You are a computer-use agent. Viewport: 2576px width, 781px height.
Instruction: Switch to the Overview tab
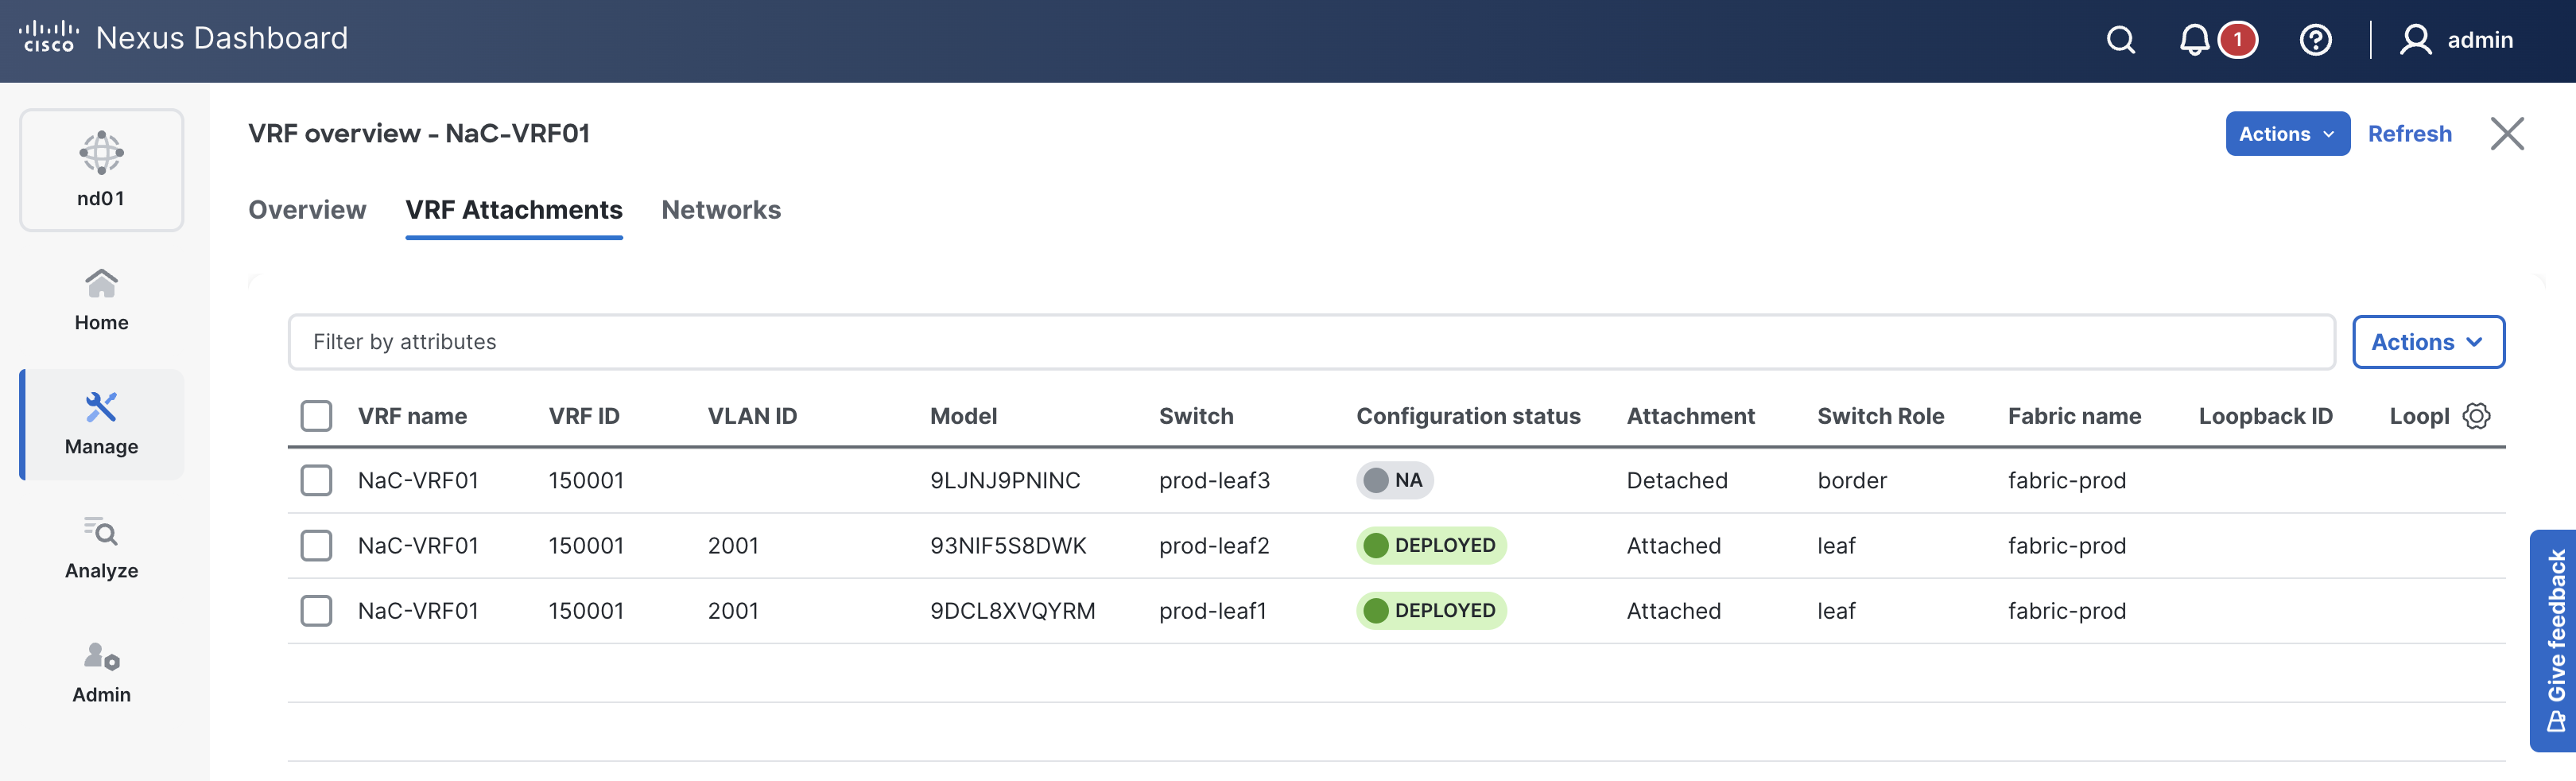pyautogui.click(x=307, y=210)
